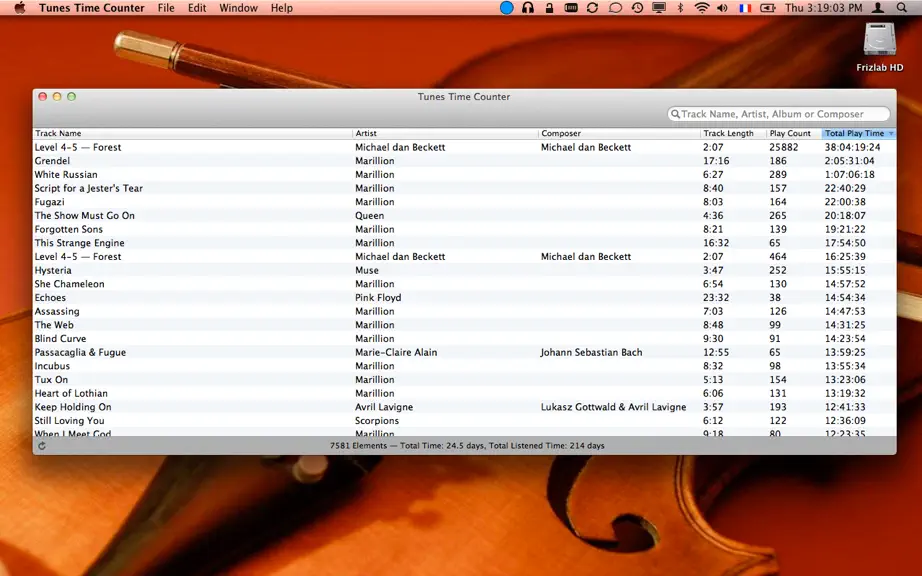Select the Forgotten Sons track row
The height and width of the screenshot is (576, 922).
click(465, 229)
